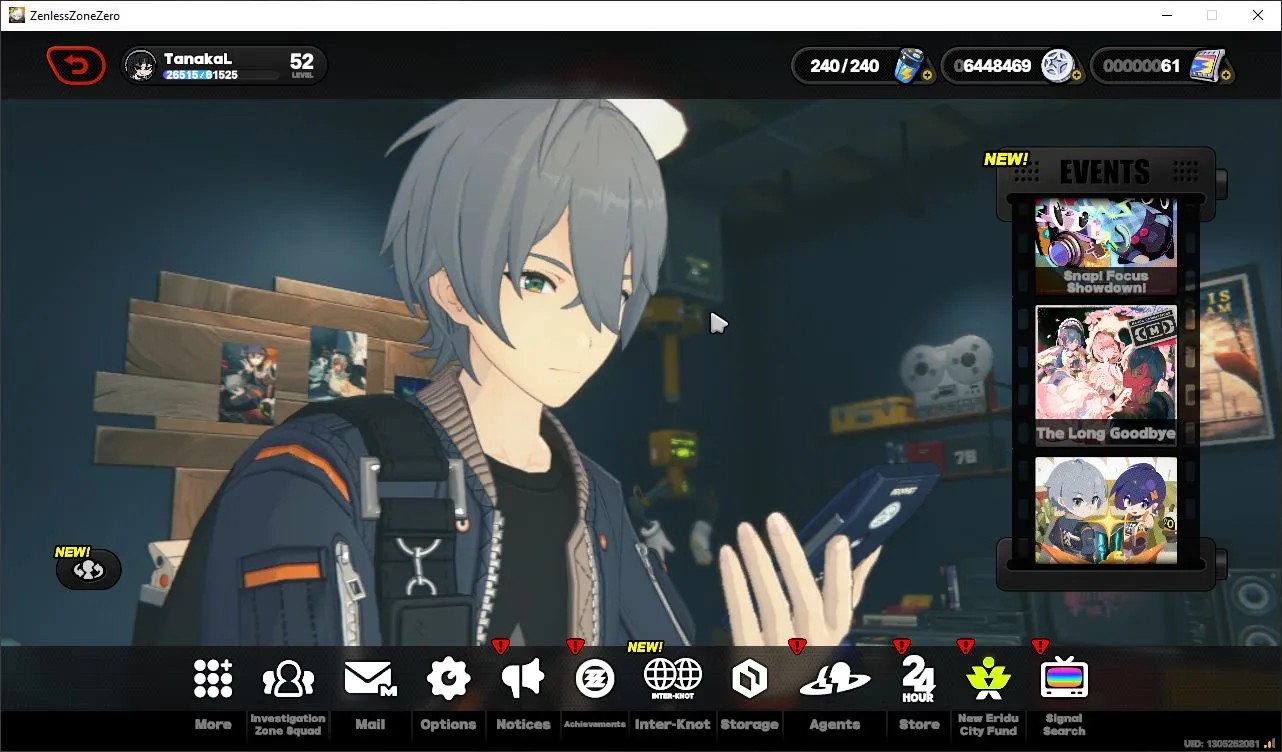1282x752 pixels.
Task: Click the 240/240 battery charge value
Action: (845, 66)
